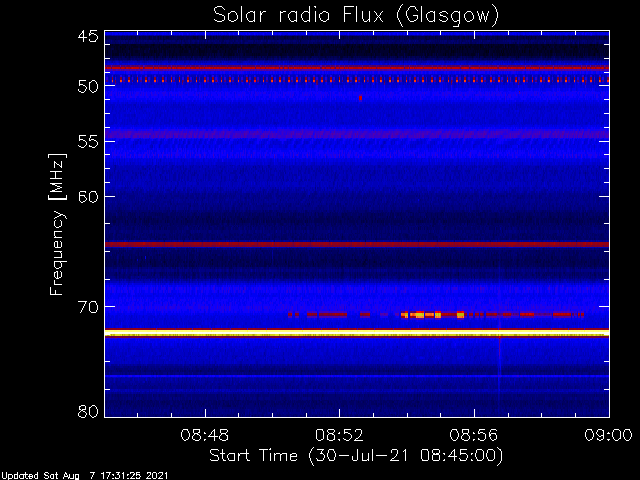Click the bright yellow band near 72 MHz
This screenshot has height=480, width=640.
tap(357, 334)
